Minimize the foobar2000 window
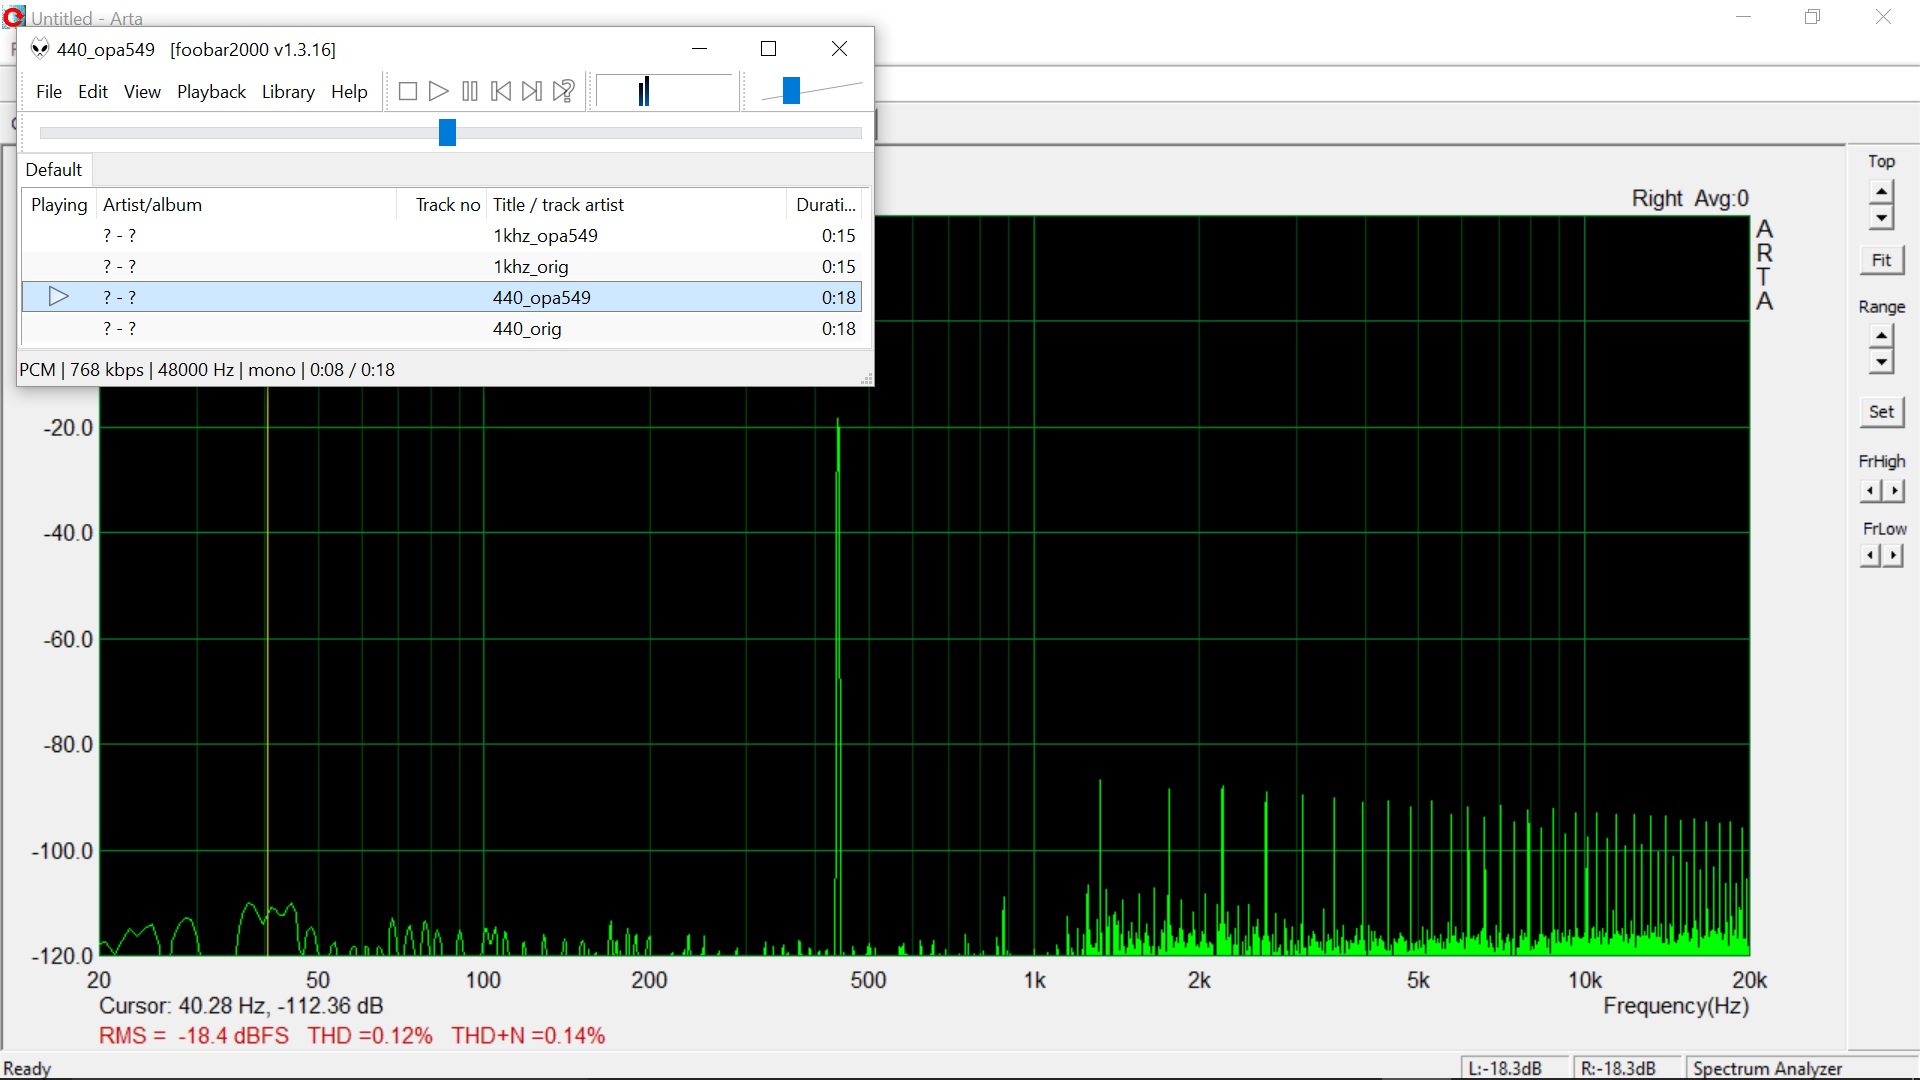The width and height of the screenshot is (1920, 1080). click(x=700, y=49)
